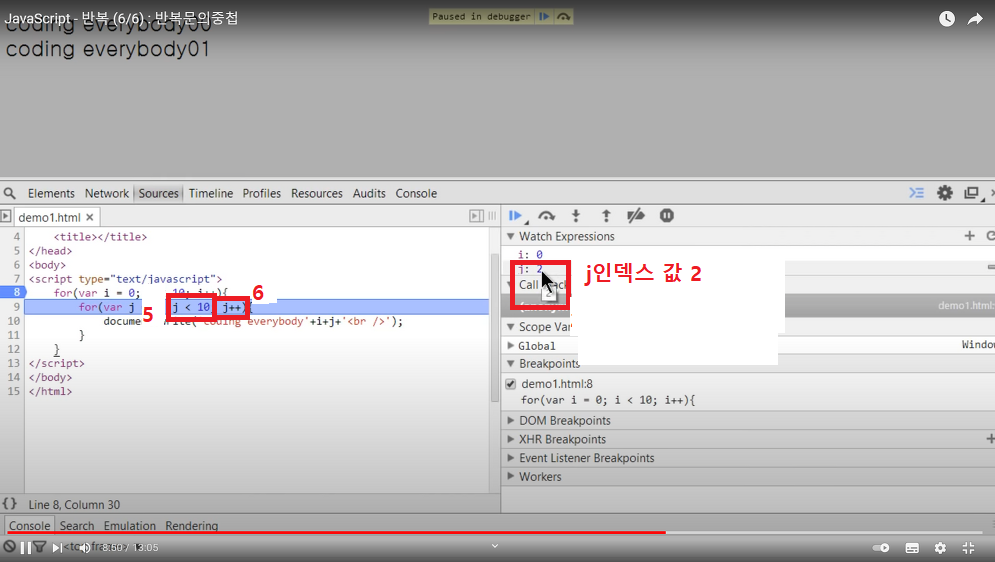Expand Event Listener Breakpoints section
This screenshot has width=995, height=562.
(510, 457)
